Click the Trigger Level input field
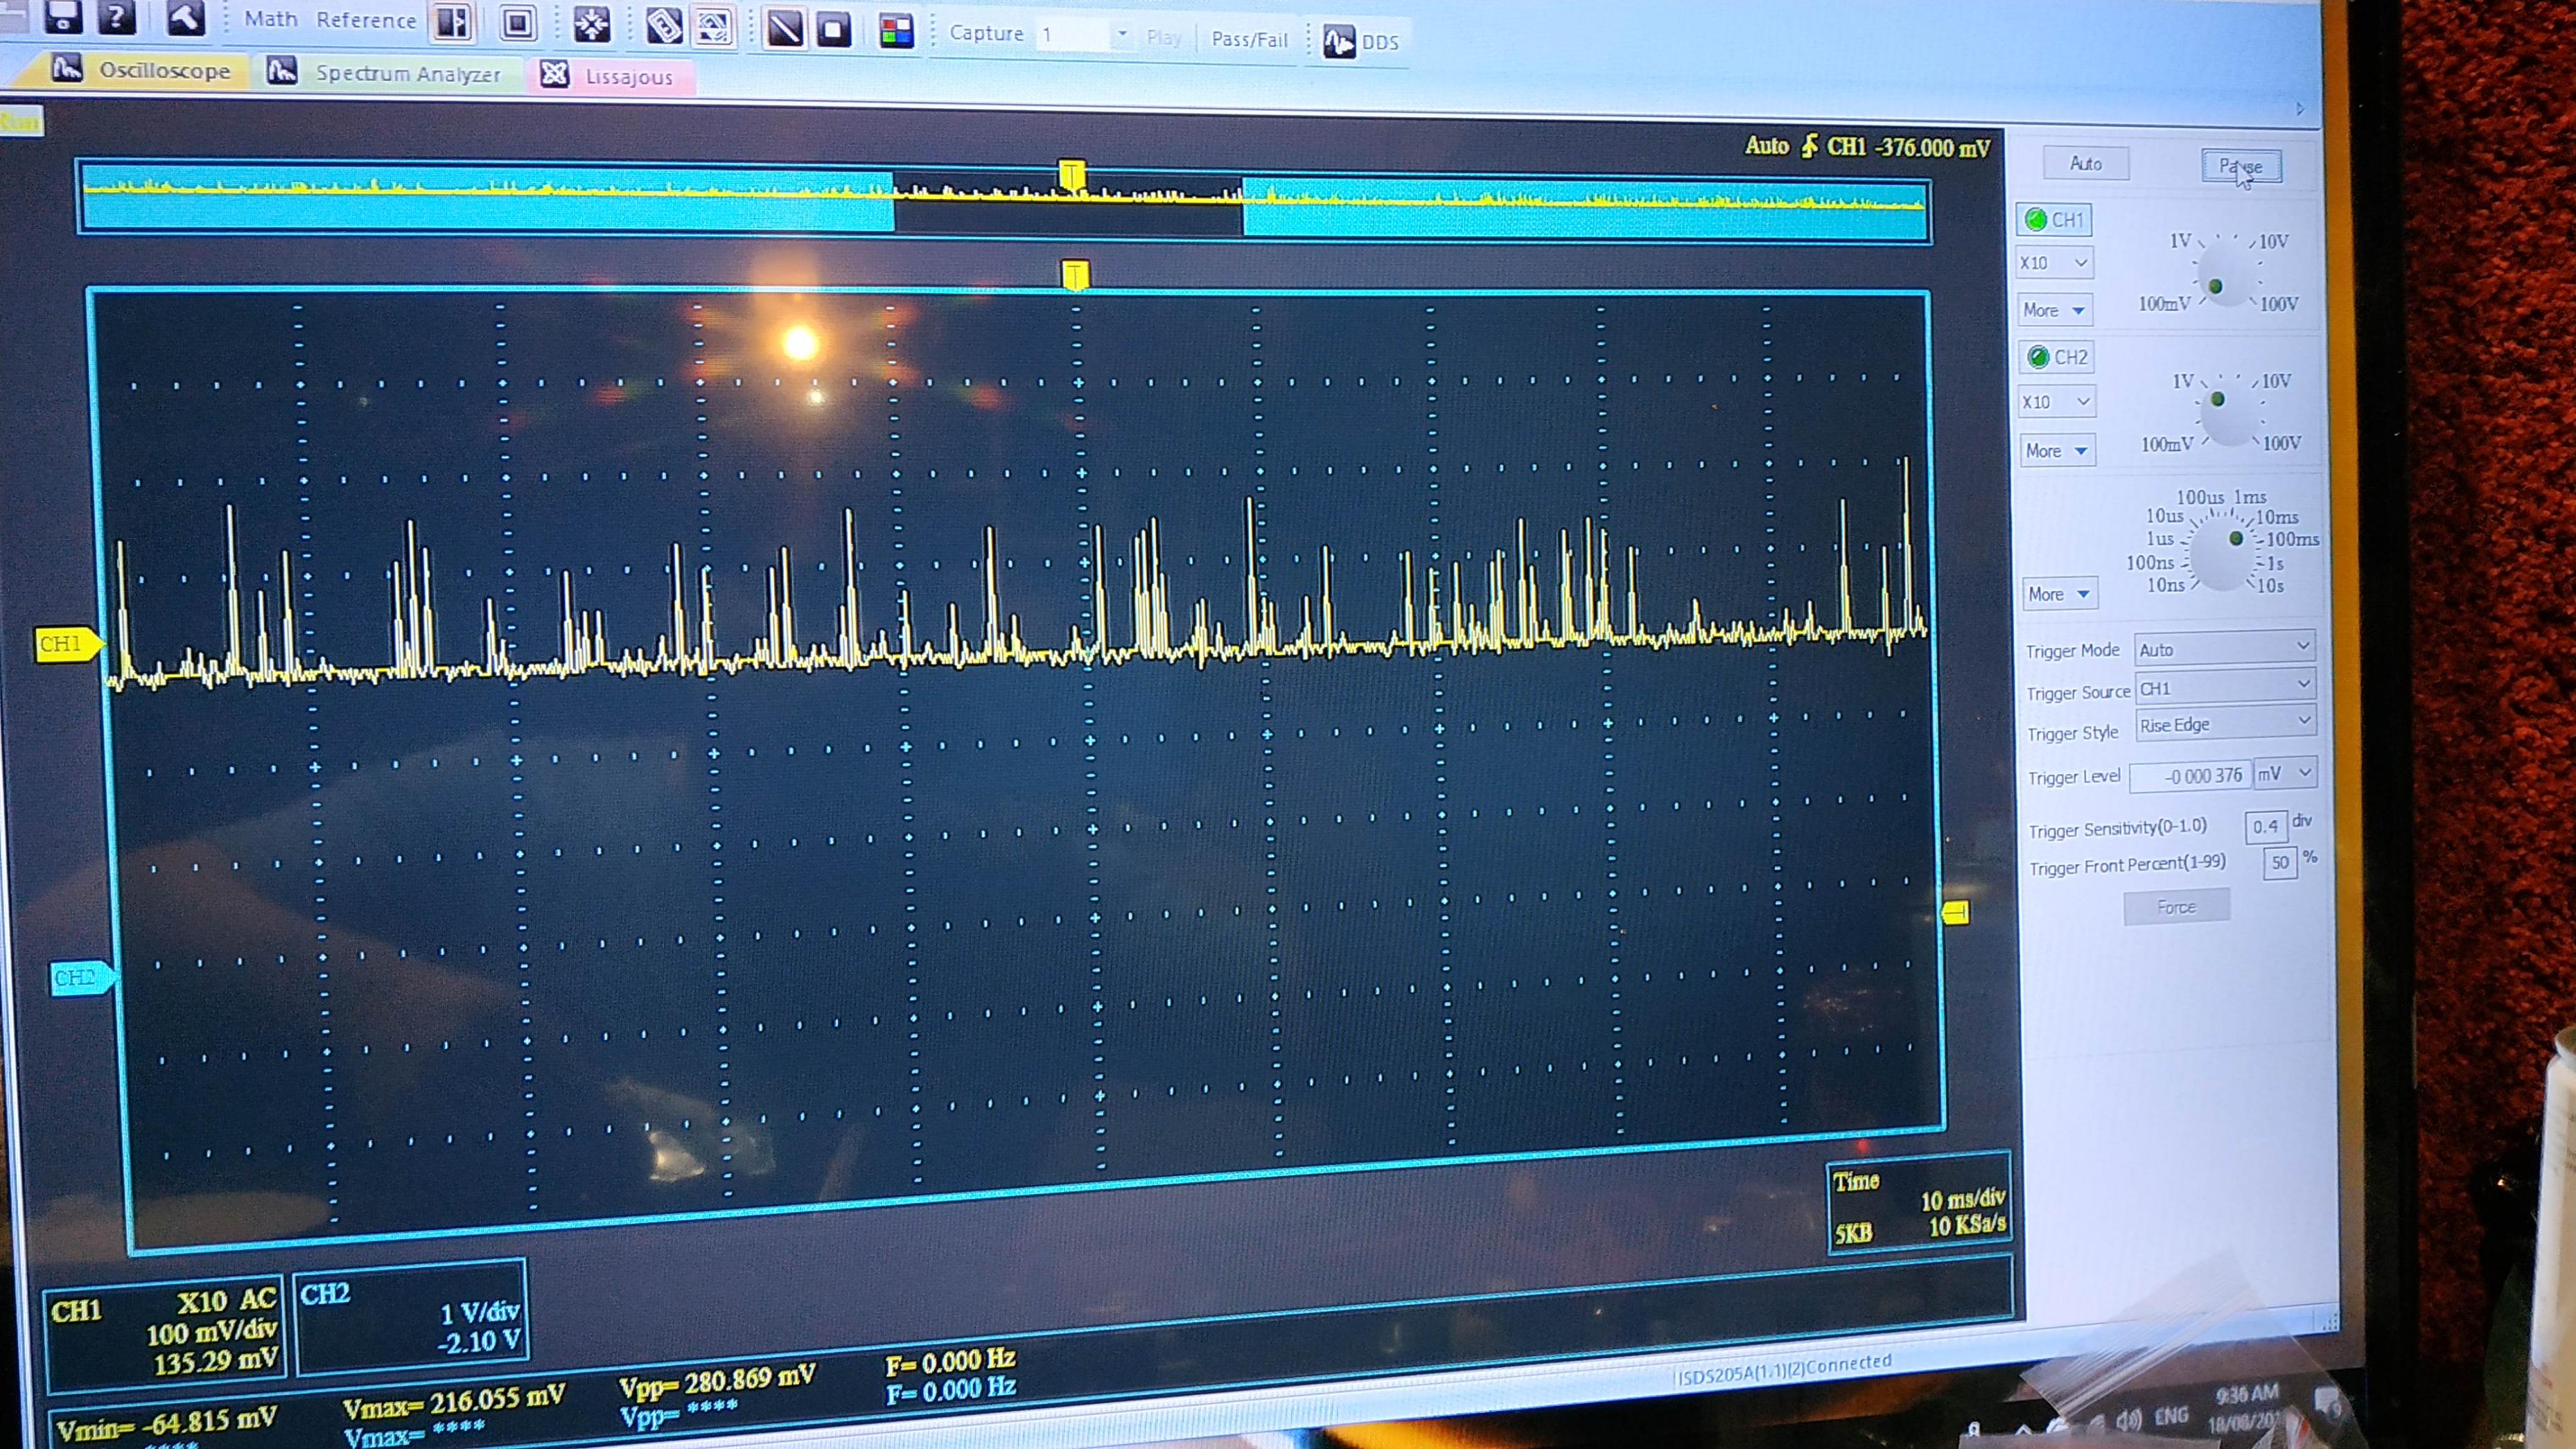This screenshot has width=2576, height=1449. pyautogui.click(x=2189, y=775)
